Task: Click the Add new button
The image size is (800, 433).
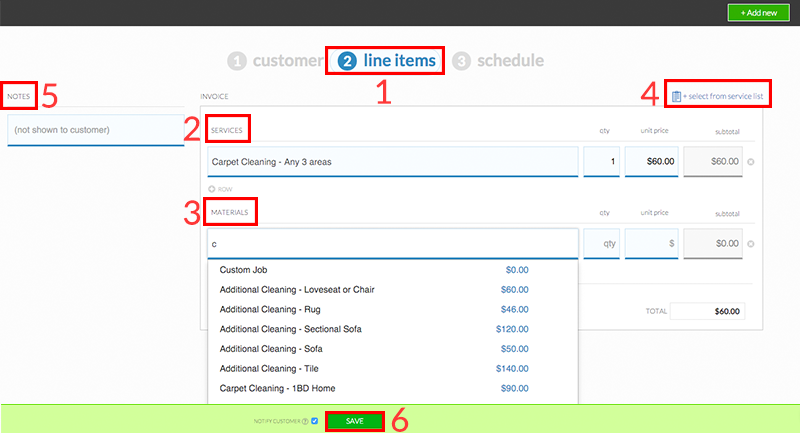Action: pos(759,13)
